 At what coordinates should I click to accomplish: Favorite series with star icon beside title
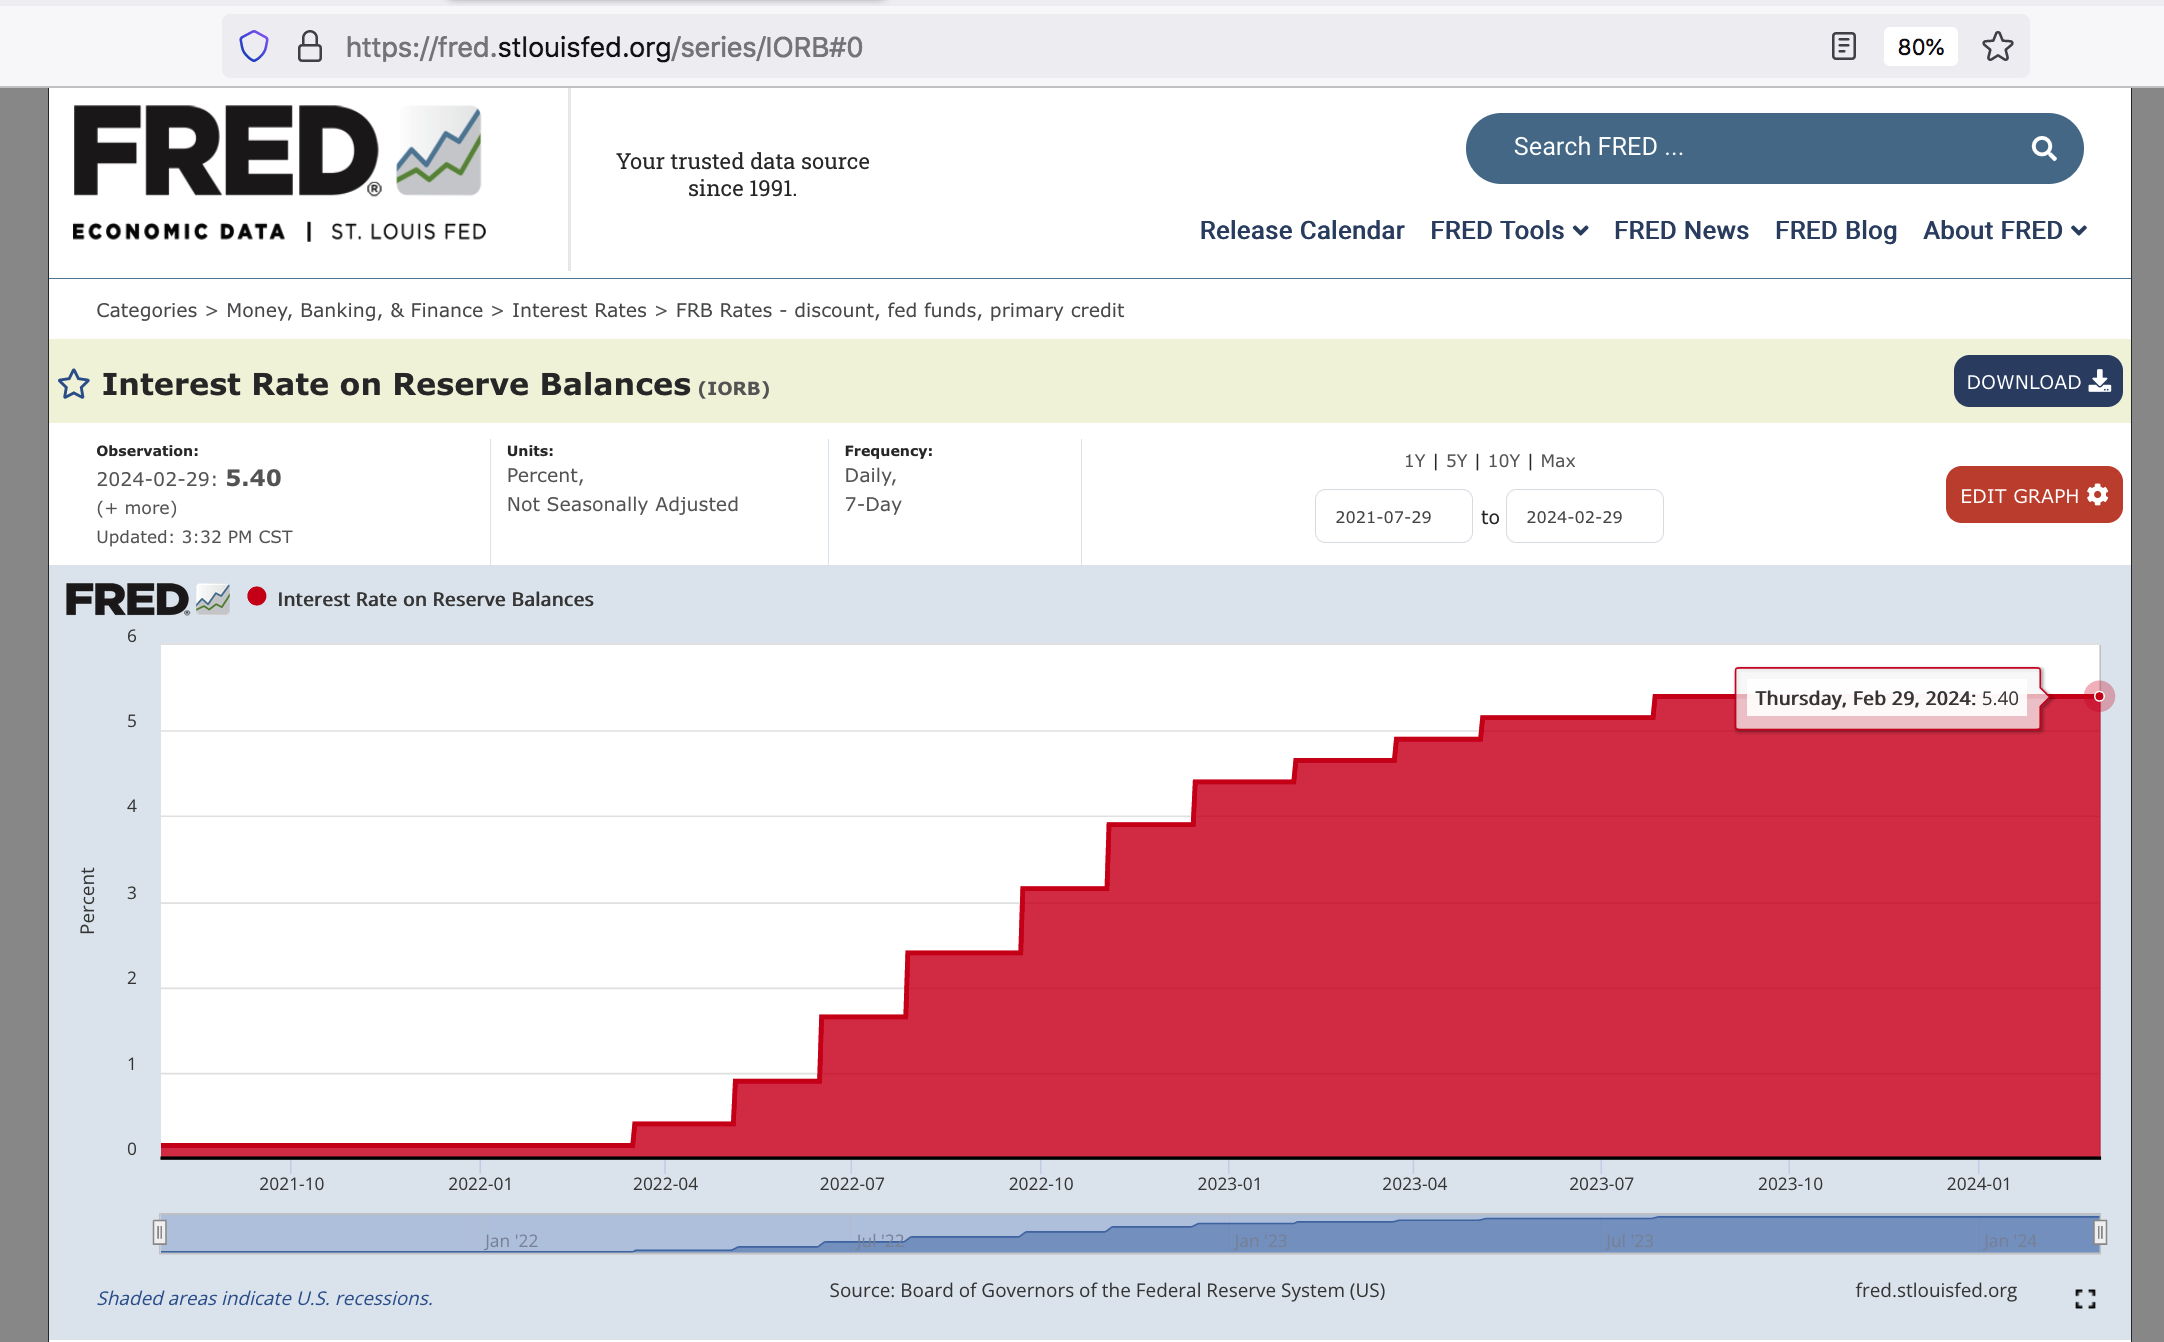74,384
